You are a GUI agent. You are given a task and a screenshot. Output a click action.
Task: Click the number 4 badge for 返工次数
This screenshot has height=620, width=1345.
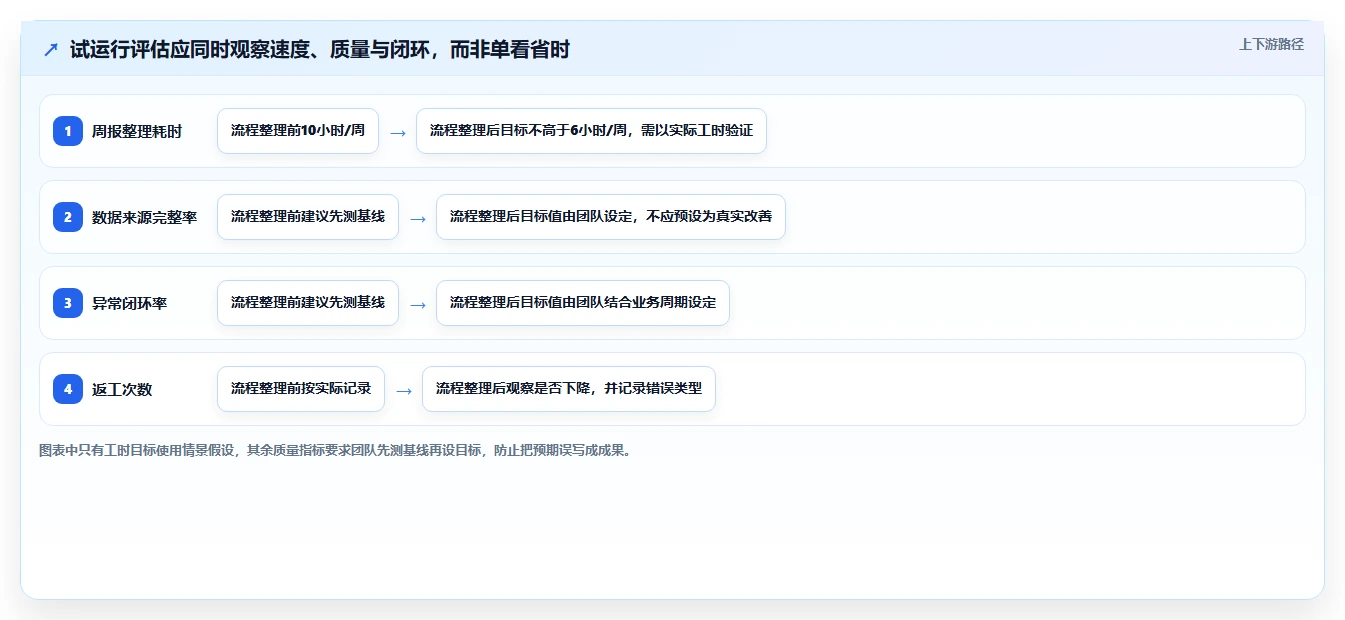pyautogui.click(x=68, y=389)
